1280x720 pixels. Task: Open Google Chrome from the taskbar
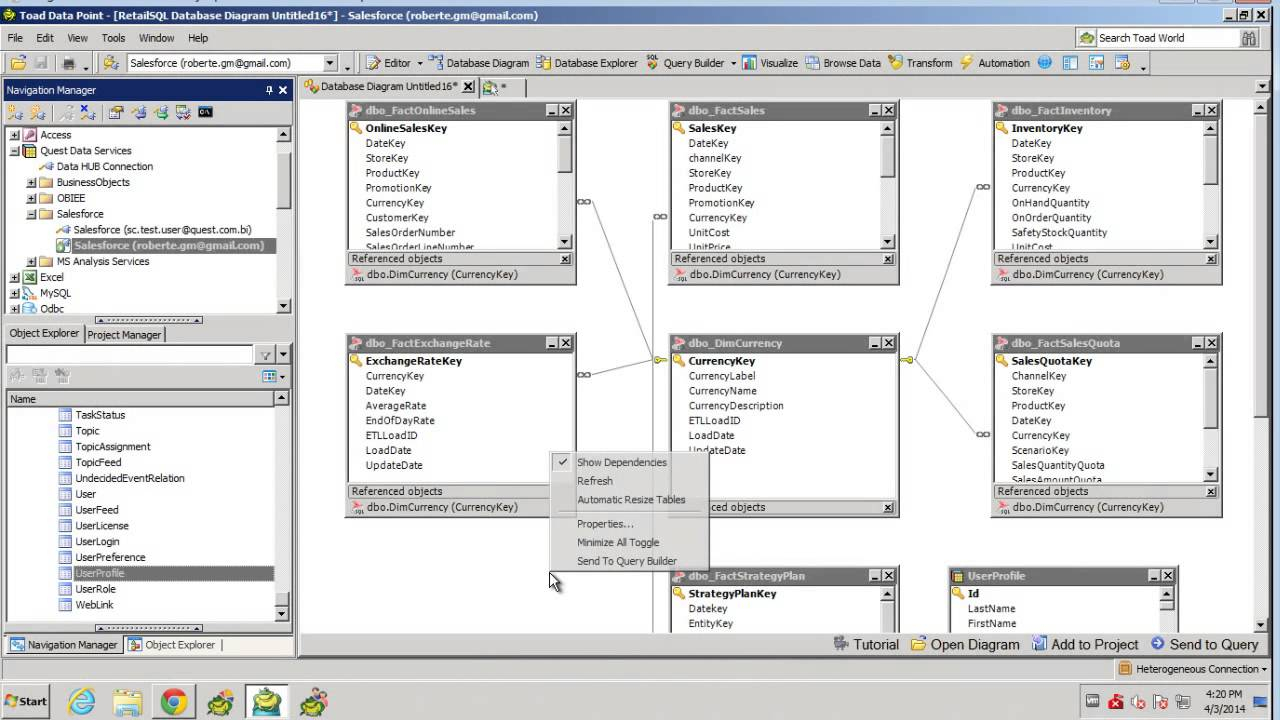(x=173, y=703)
